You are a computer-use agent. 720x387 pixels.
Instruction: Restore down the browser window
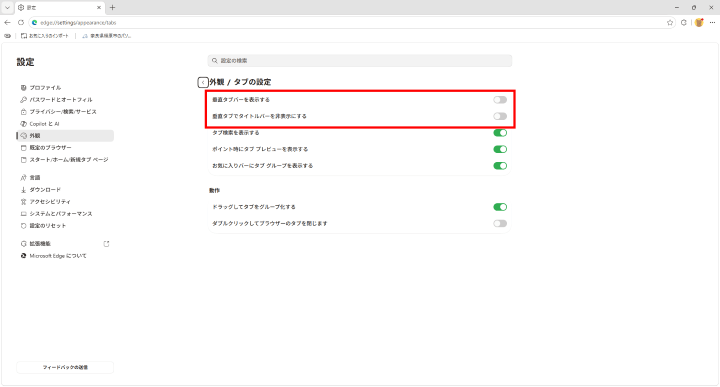(694, 7)
